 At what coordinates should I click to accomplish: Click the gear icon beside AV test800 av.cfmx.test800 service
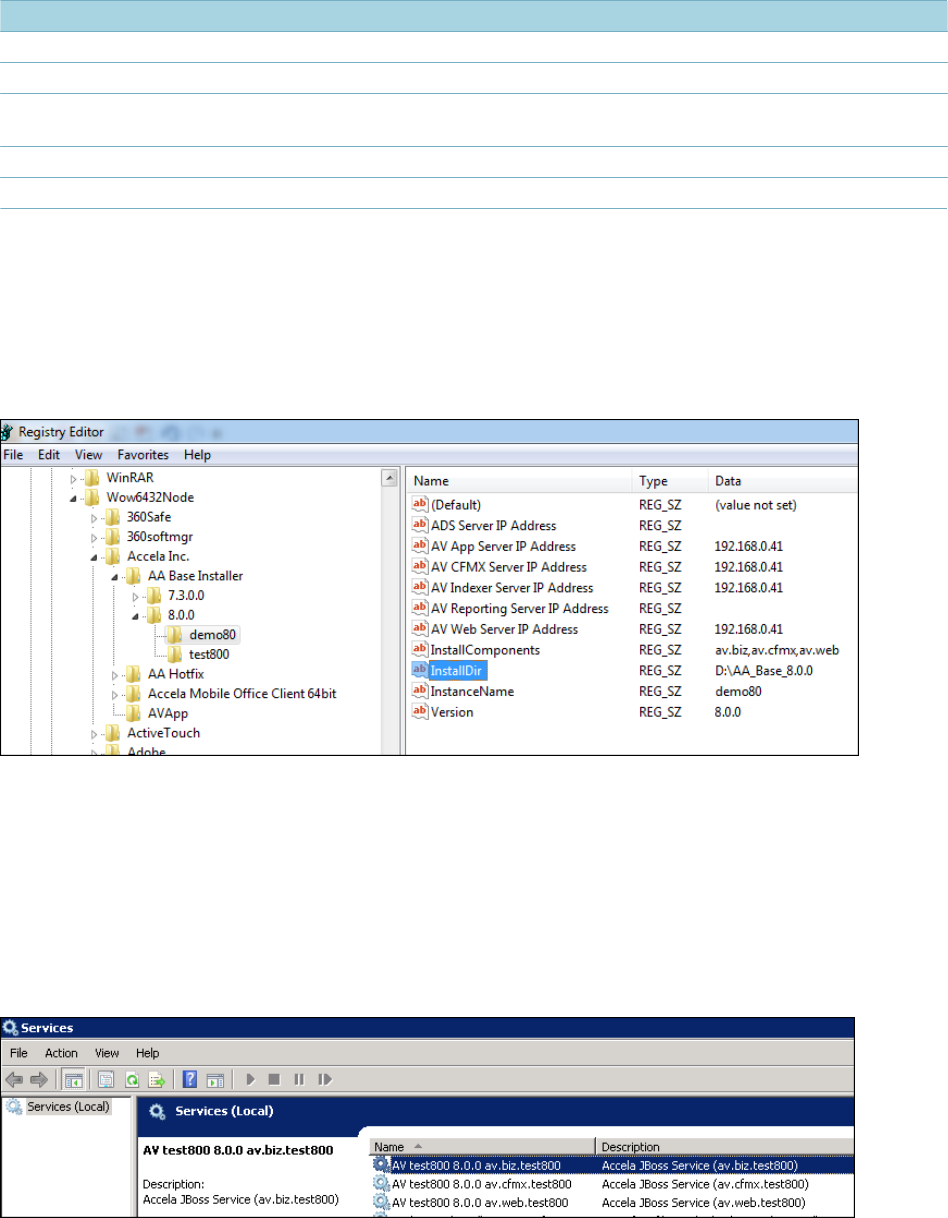(x=381, y=1183)
